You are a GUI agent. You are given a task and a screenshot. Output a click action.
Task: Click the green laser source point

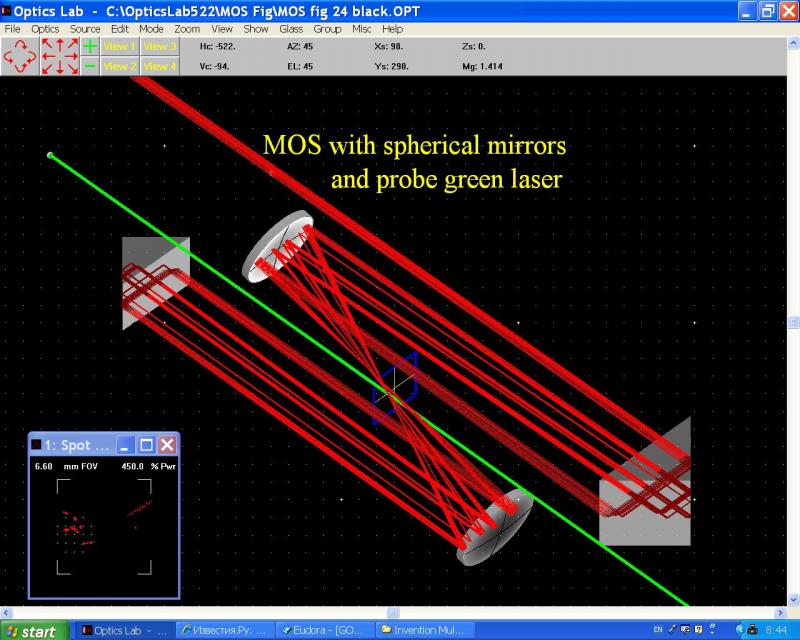click(x=50, y=155)
